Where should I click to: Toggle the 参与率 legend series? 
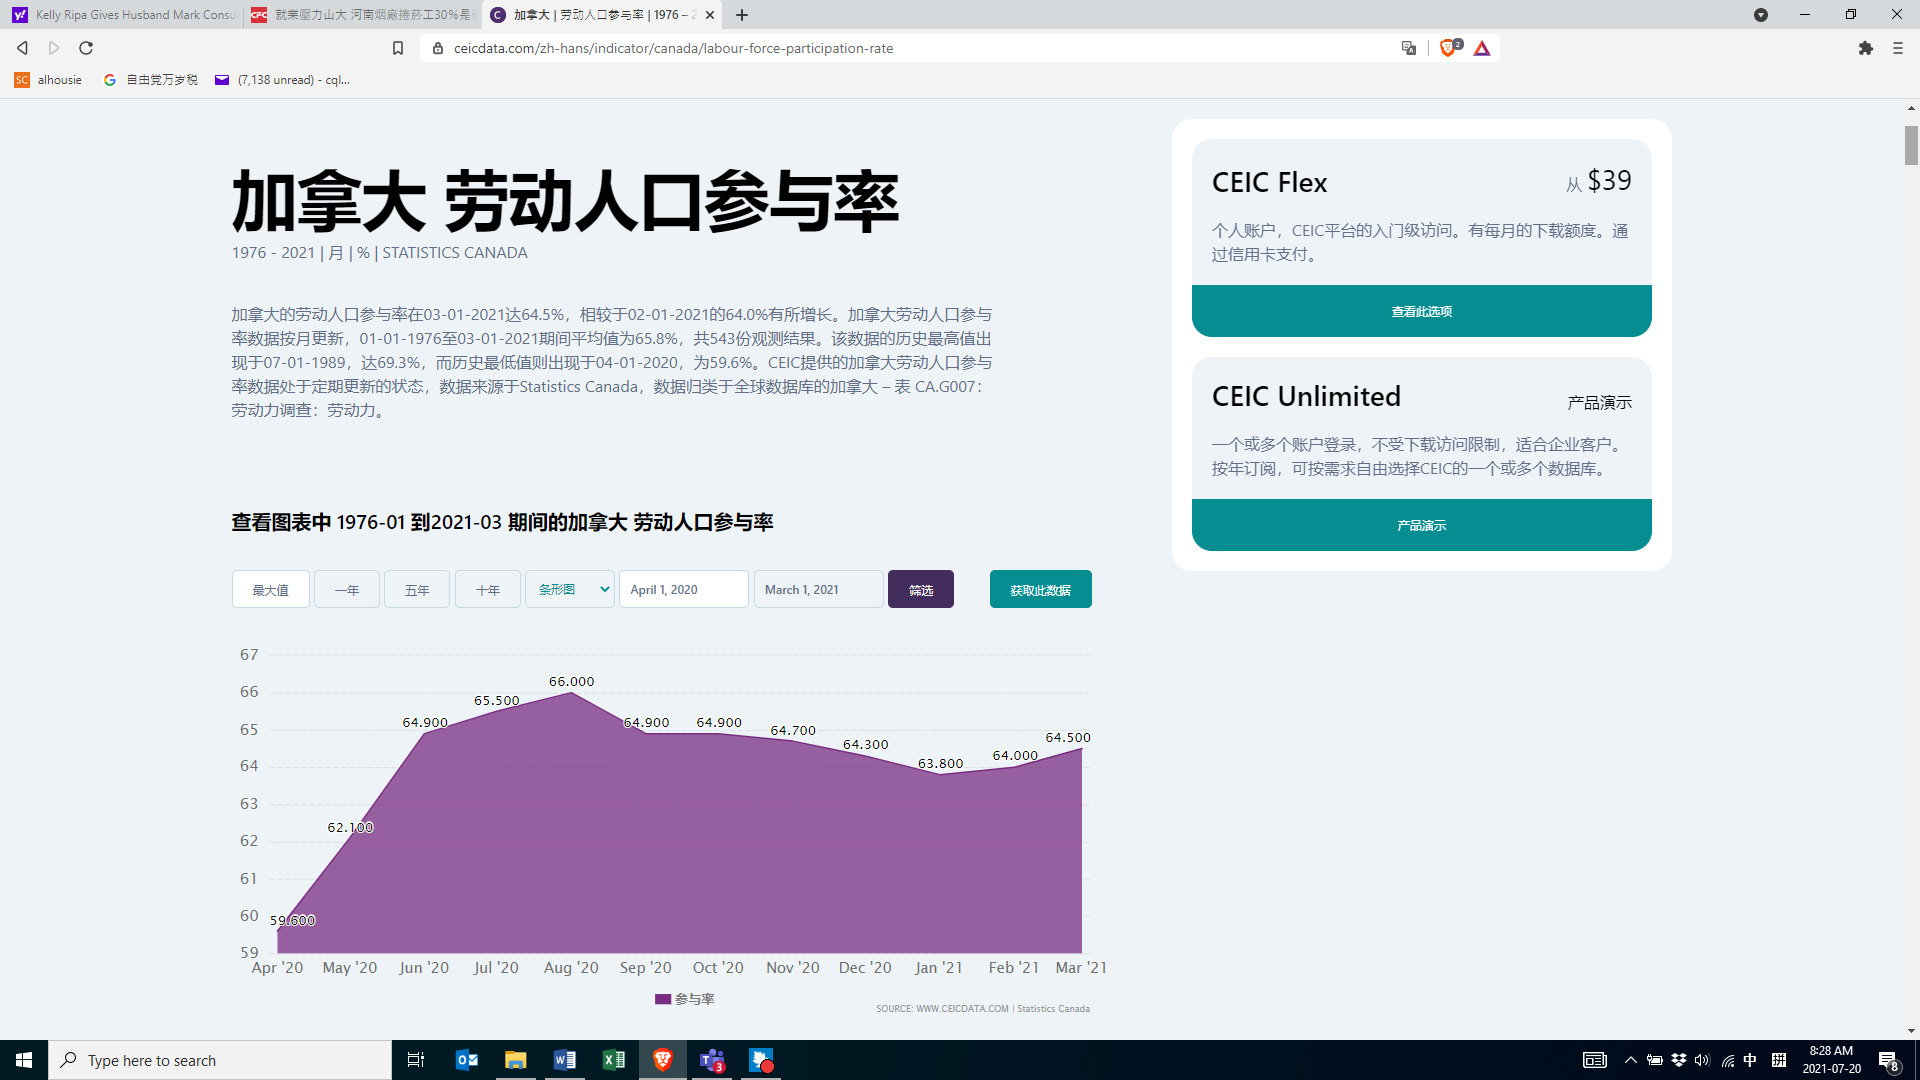[x=685, y=999]
